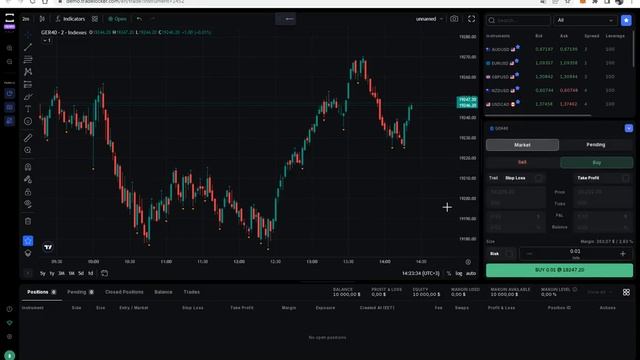This screenshot has width=640, height=360.
Task: Choose Sell order side
Action: (x=522, y=162)
